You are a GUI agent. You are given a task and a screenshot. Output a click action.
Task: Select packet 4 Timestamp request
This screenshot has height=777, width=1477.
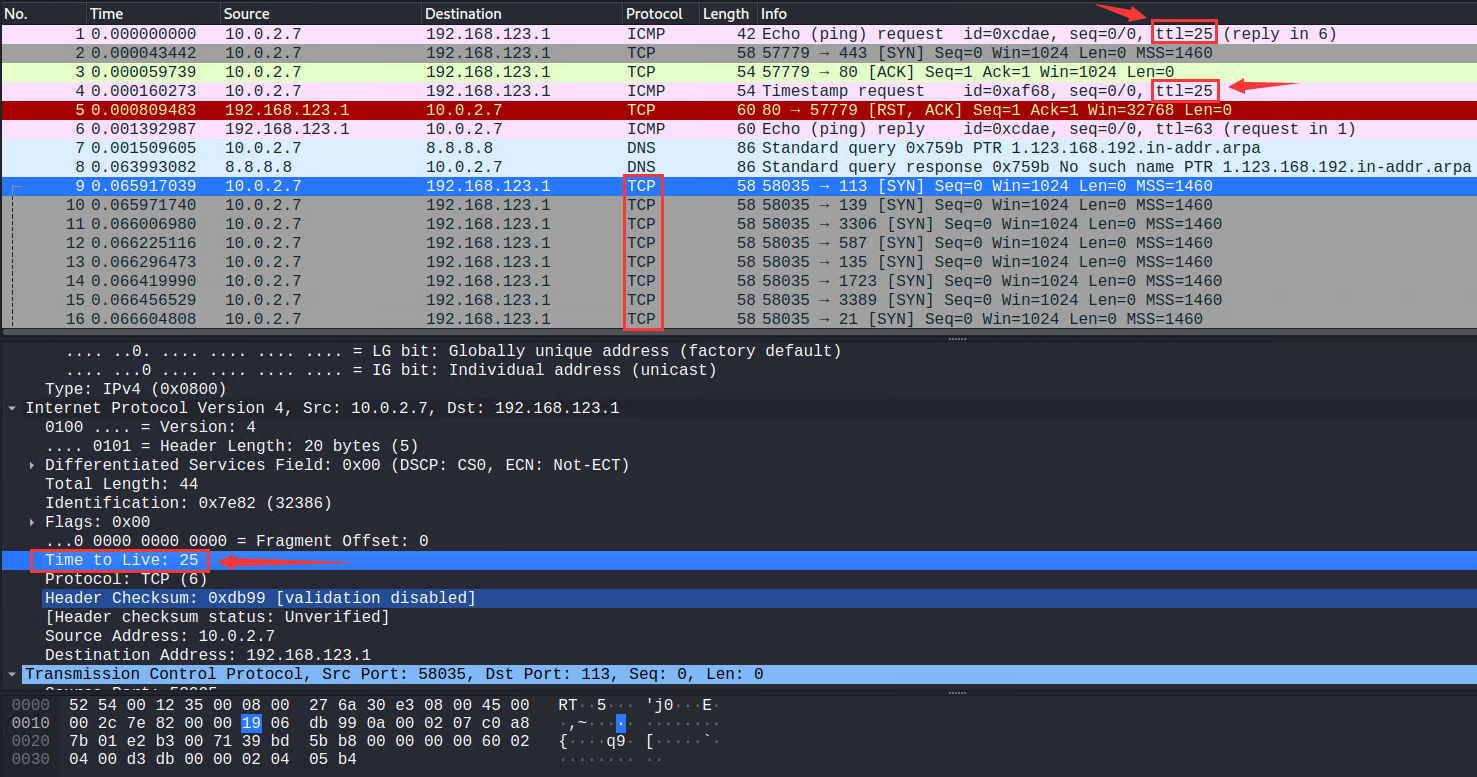click(x=738, y=91)
